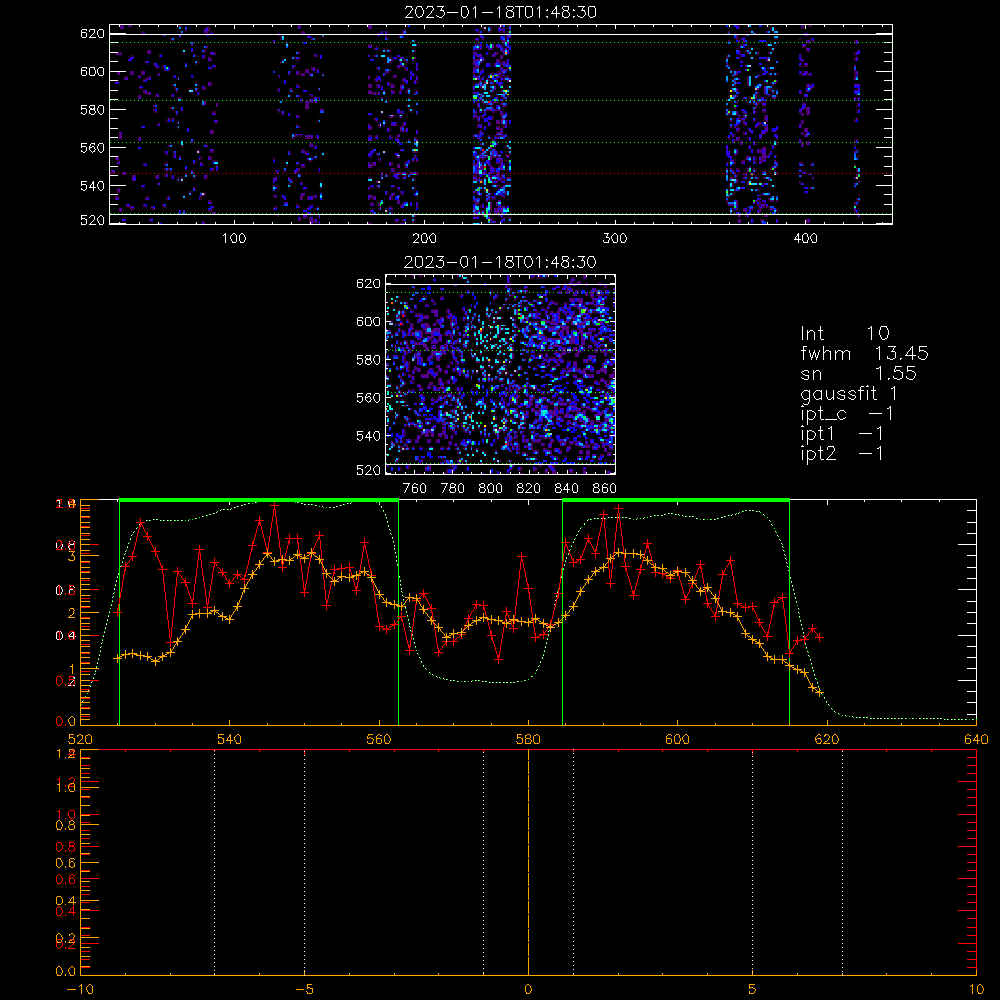
Task: Click the 'ipt1 -1' text line
Action: point(842,434)
